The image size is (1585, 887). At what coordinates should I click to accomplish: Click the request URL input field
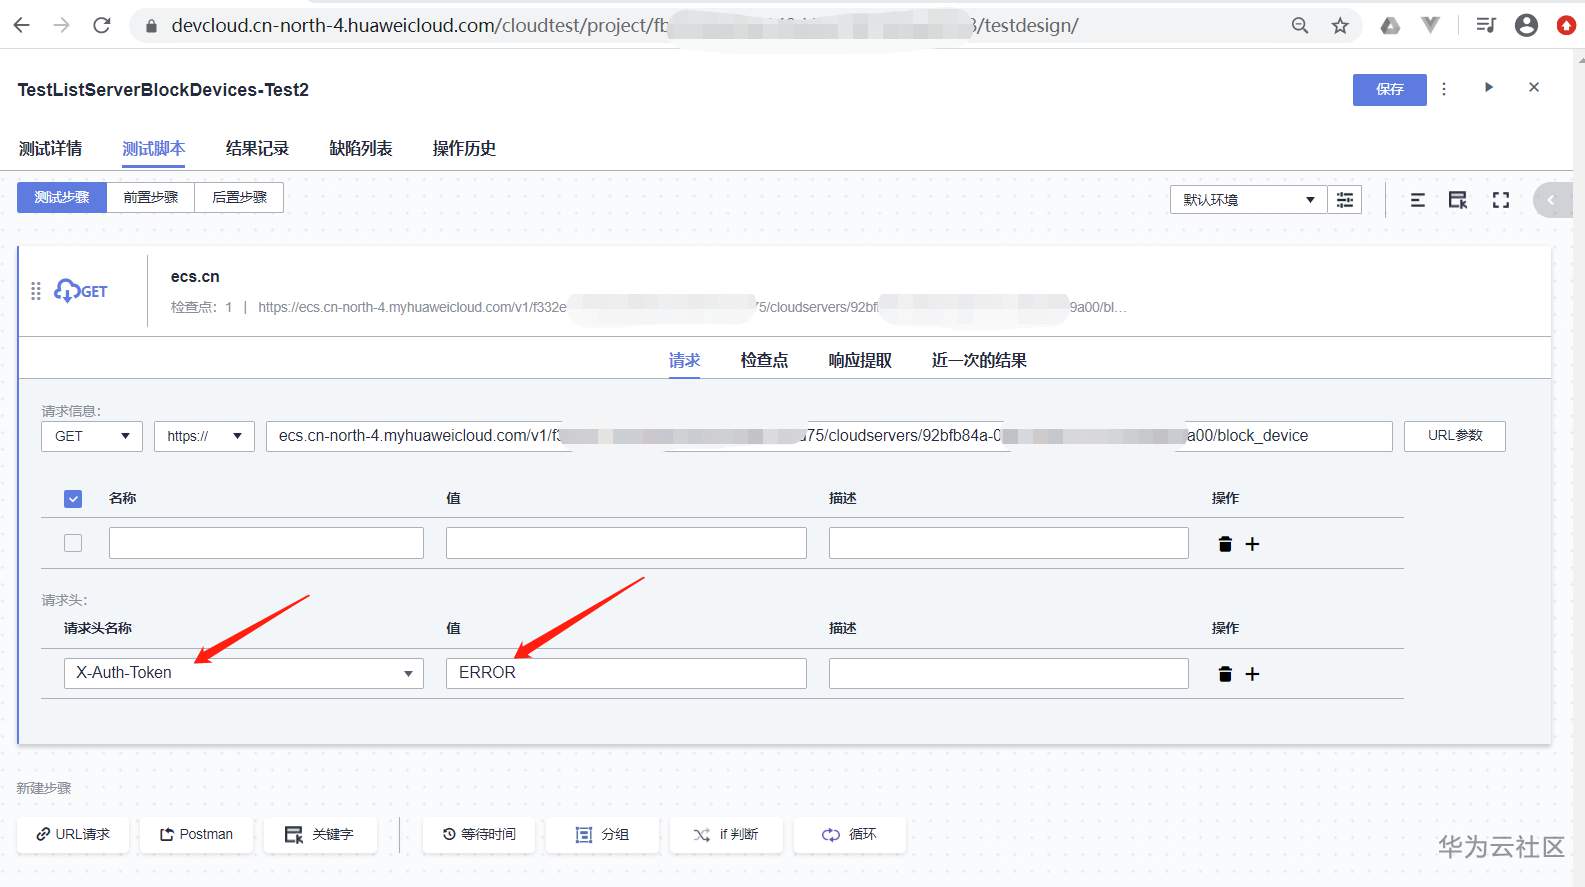tap(829, 436)
